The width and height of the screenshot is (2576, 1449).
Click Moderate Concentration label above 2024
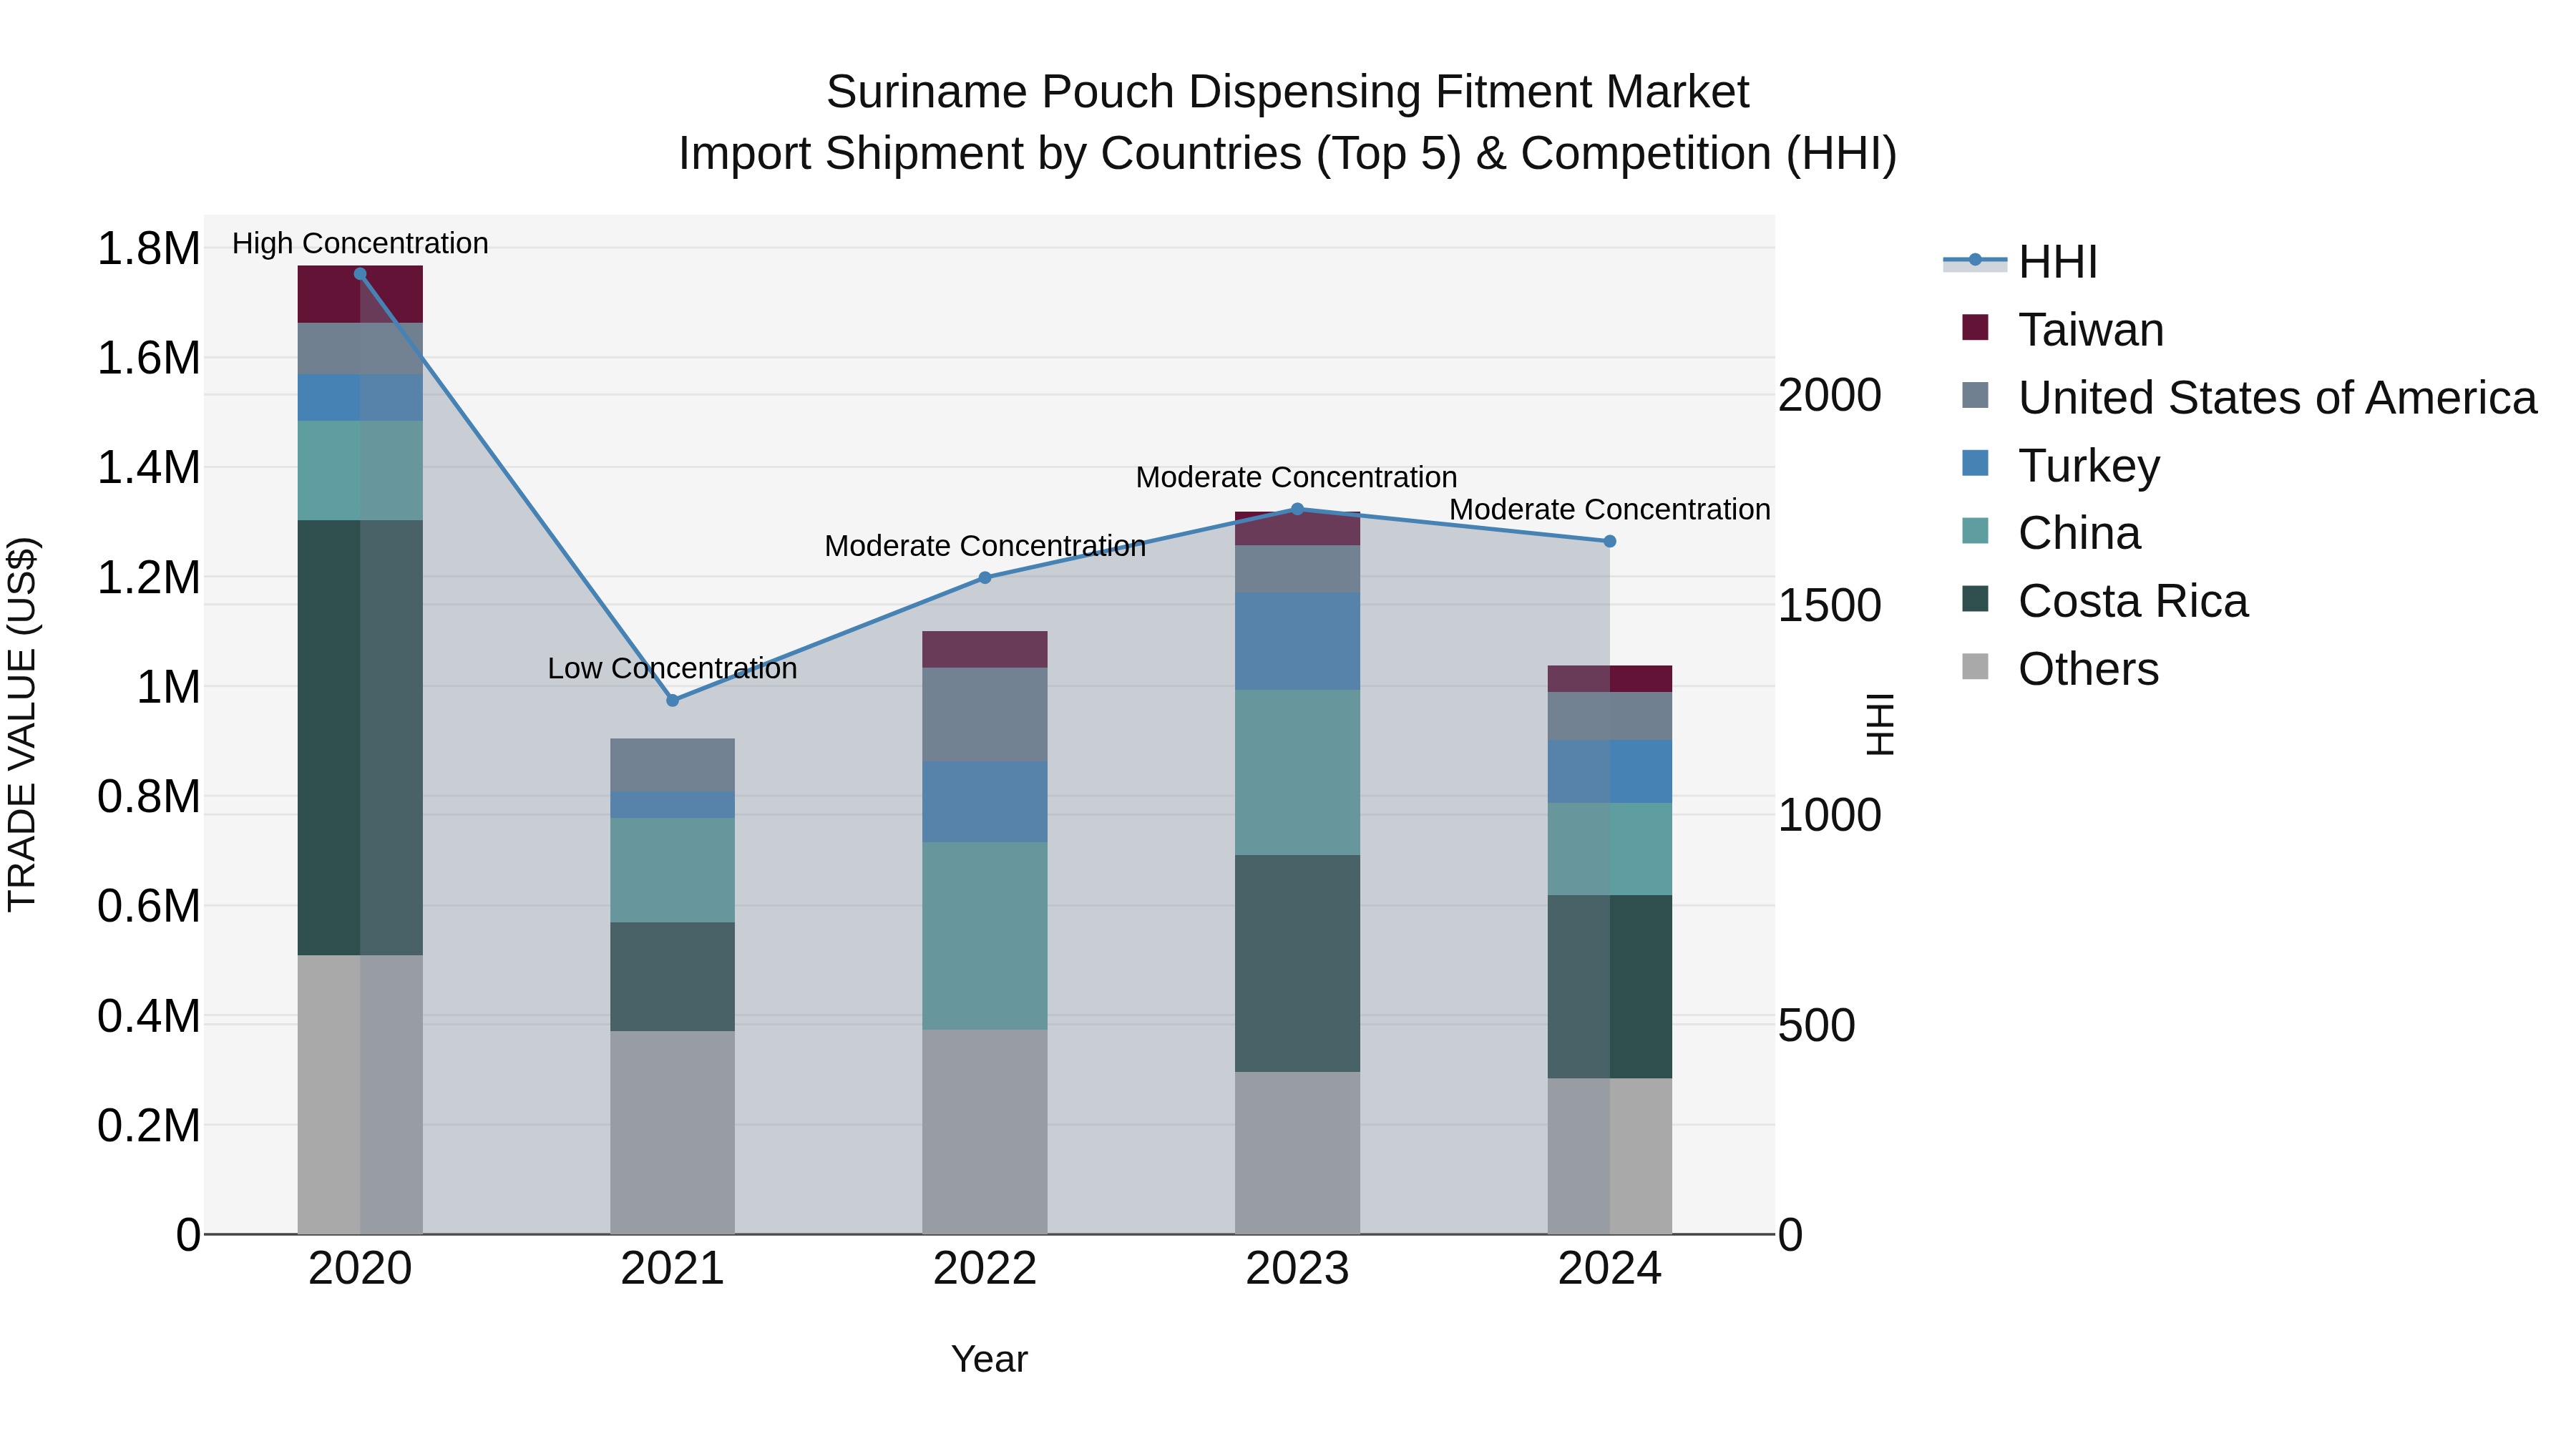tap(1610, 509)
